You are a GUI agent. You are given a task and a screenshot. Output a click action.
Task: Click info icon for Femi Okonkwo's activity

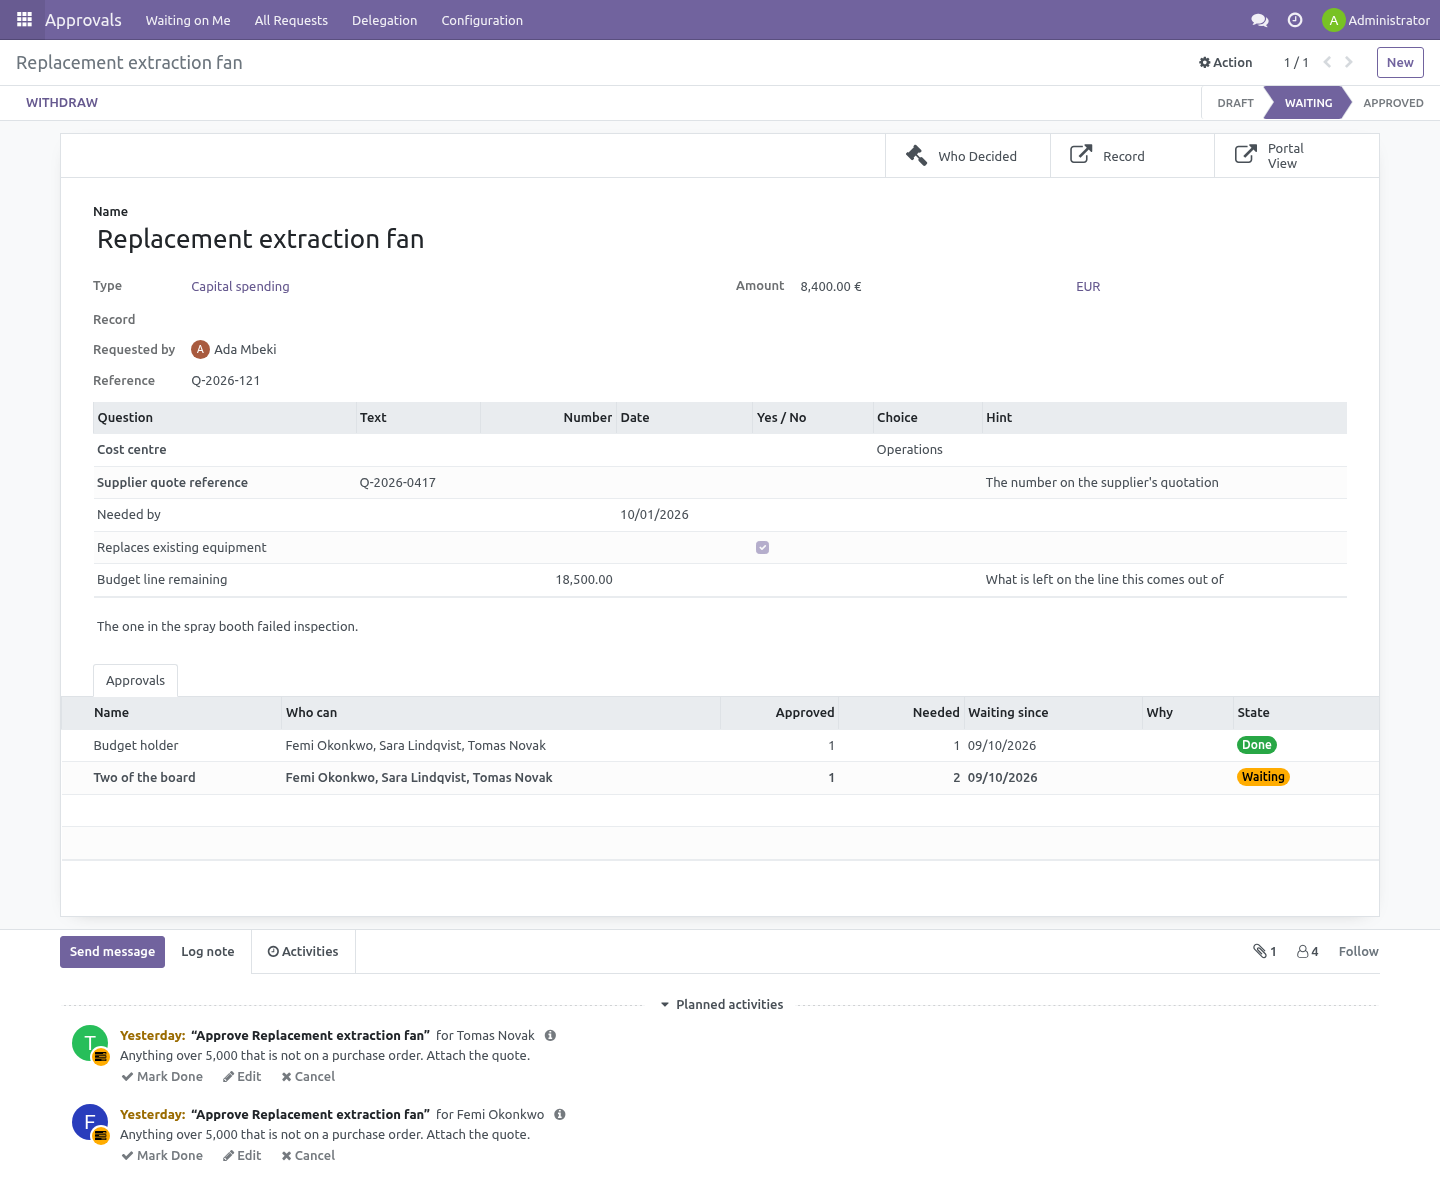560,1114
